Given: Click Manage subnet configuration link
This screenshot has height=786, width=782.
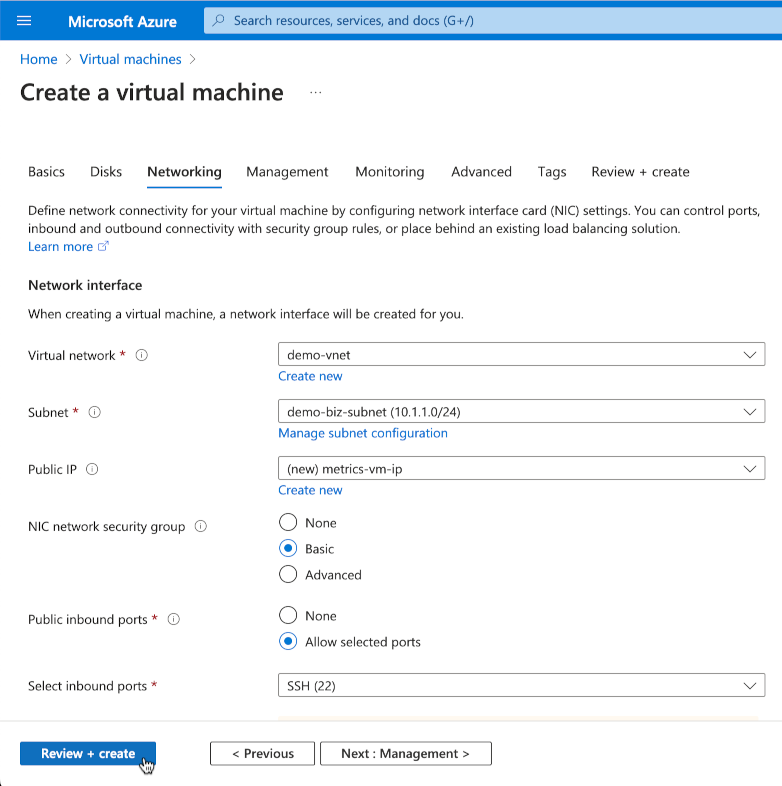Looking at the screenshot, I should tap(363, 433).
